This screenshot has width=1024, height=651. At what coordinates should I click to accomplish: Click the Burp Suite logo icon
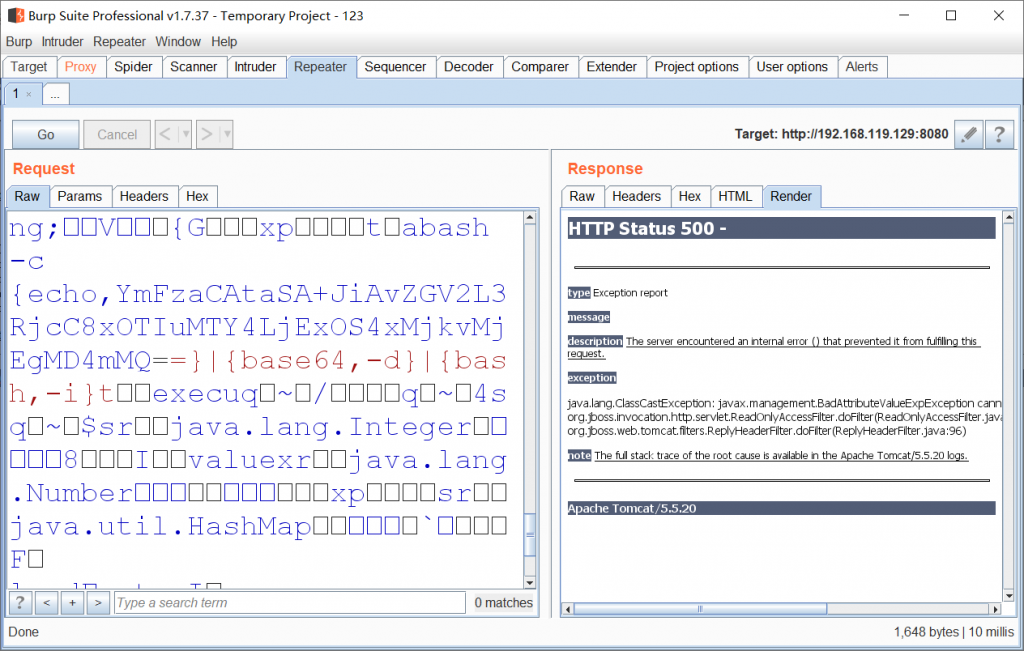[16, 15]
